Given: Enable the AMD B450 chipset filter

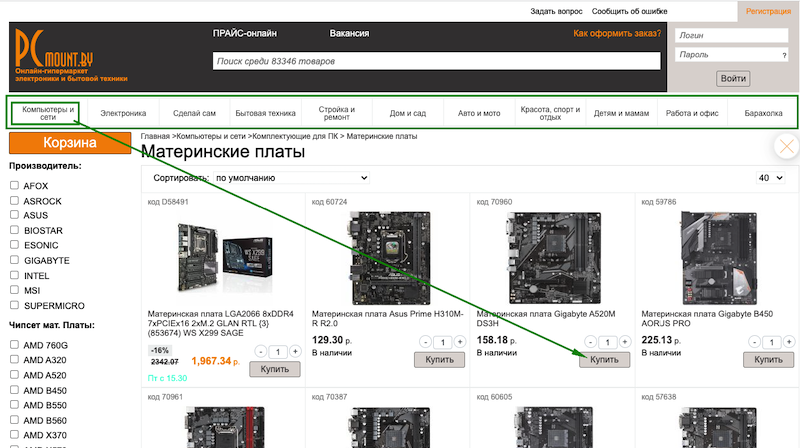Looking at the screenshot, I should 14,390.
